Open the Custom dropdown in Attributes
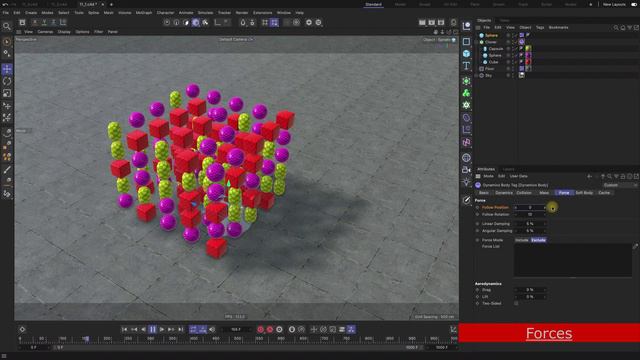The width and height of the screenshot is (640, 360). pyautogui.click(x=620, y=185)
